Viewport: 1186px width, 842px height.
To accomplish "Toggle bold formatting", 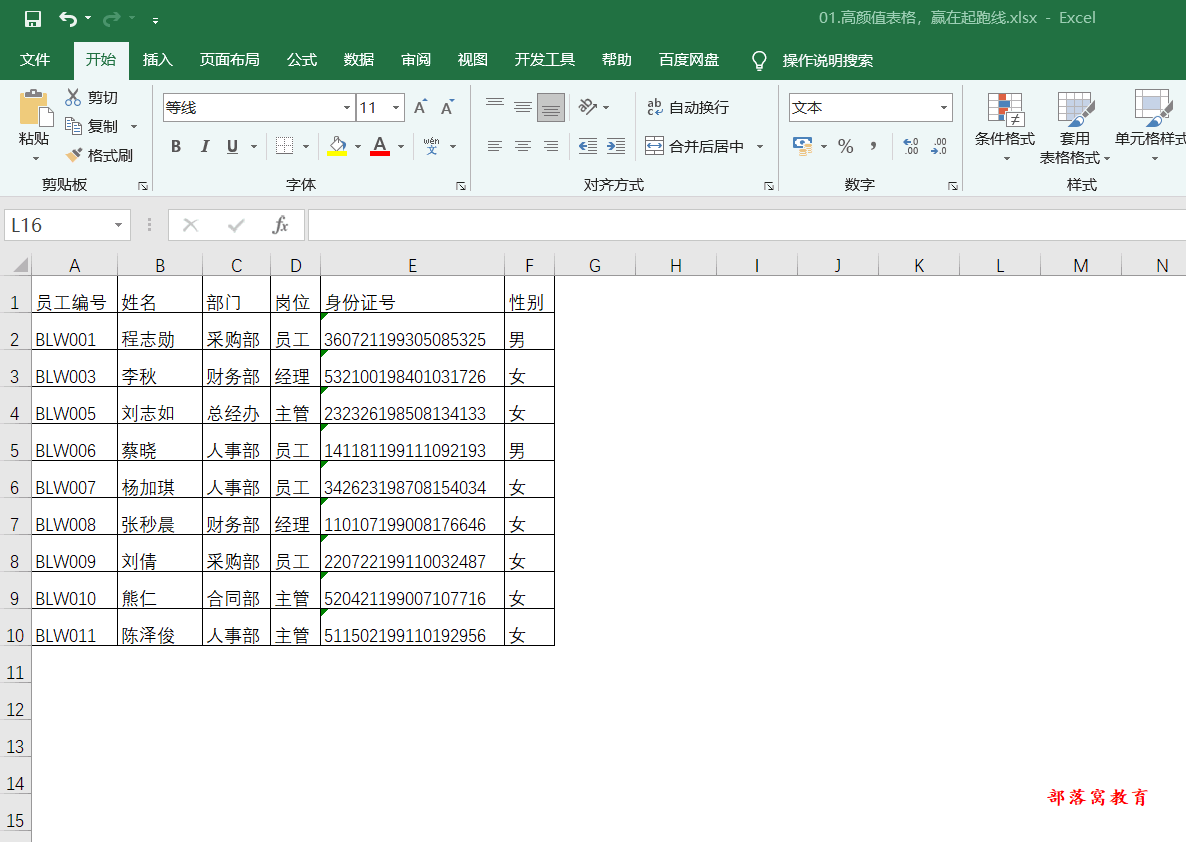I will point(175,146).
